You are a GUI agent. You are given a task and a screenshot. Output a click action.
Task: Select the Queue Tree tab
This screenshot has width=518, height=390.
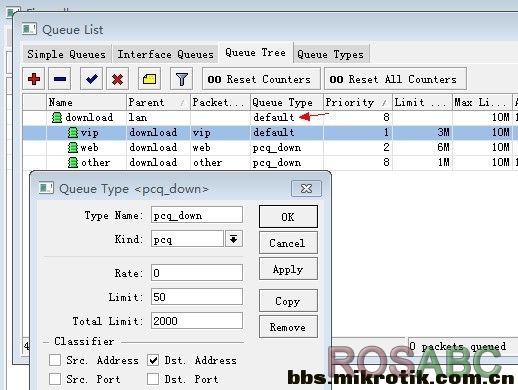pos(255,52)
